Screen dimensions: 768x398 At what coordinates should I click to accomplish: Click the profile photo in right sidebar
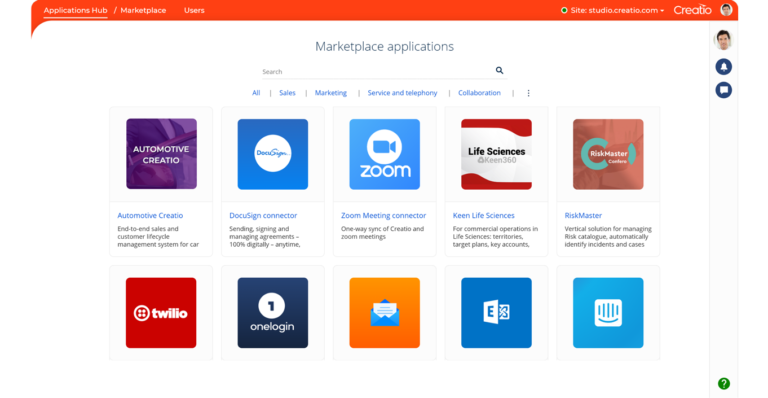coord(723,40)
